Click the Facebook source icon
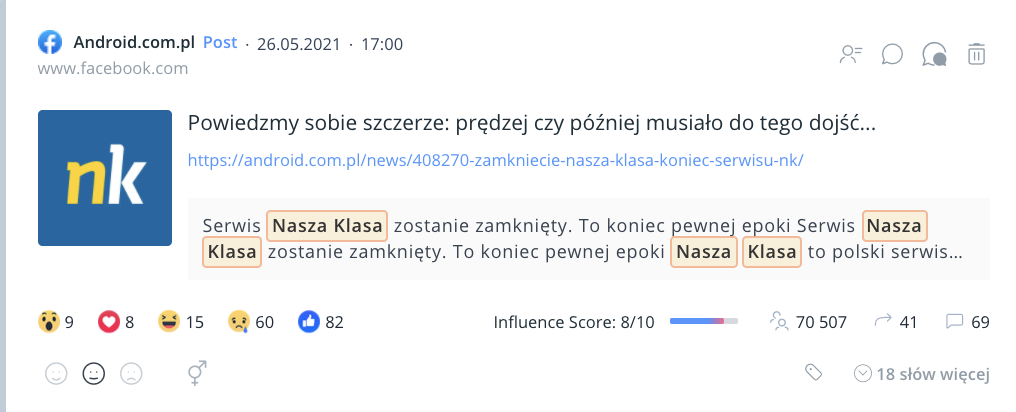The width and height of the screenshot is (1016, 412). 50,43
